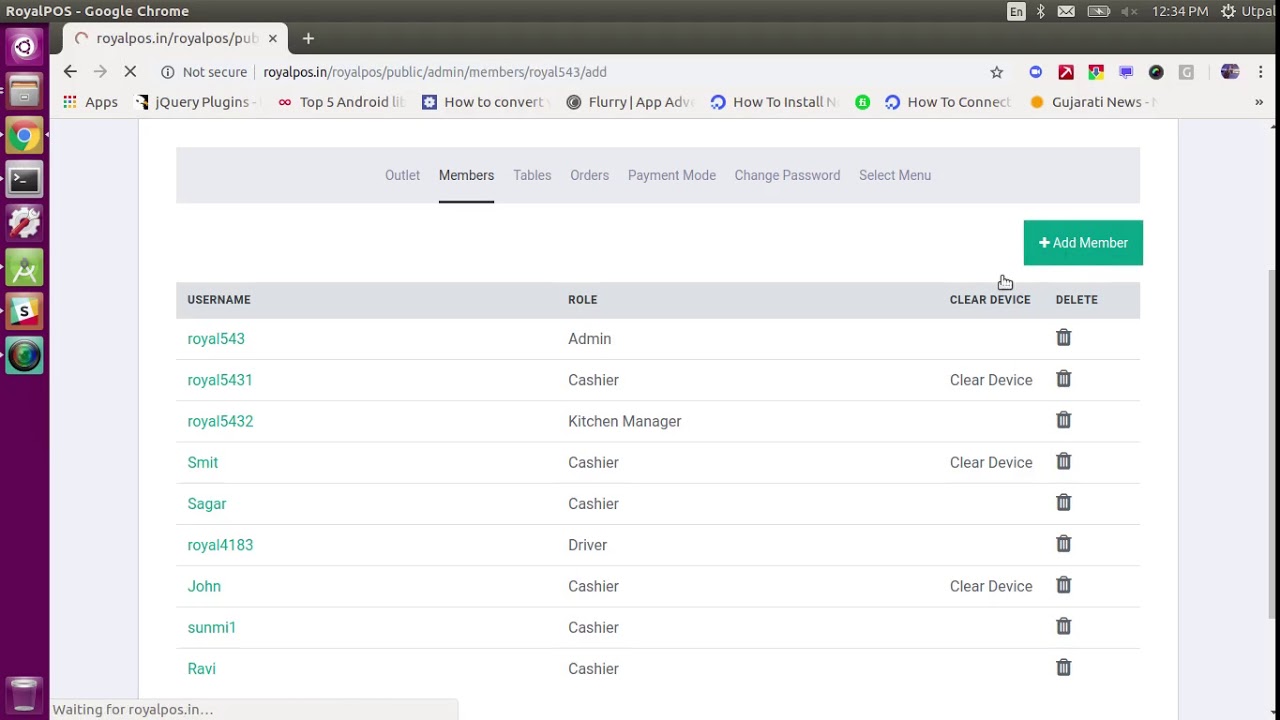Image resolution: width=1280 pixels, height=720 pixels.
Task: Open Ubuntu dash search launcher
Action: 24,47
